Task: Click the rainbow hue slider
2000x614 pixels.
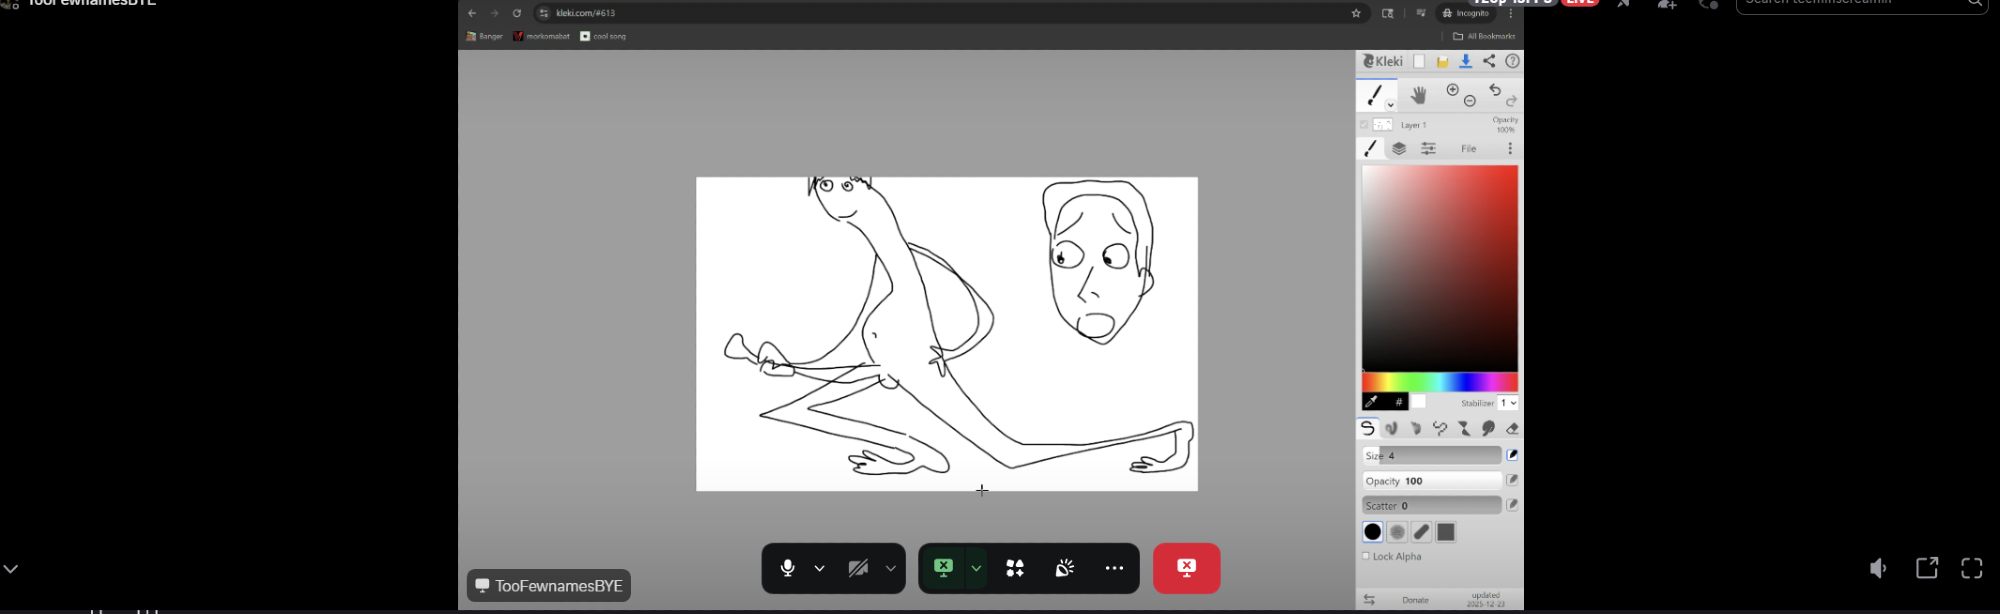Action: [1439, 382]
